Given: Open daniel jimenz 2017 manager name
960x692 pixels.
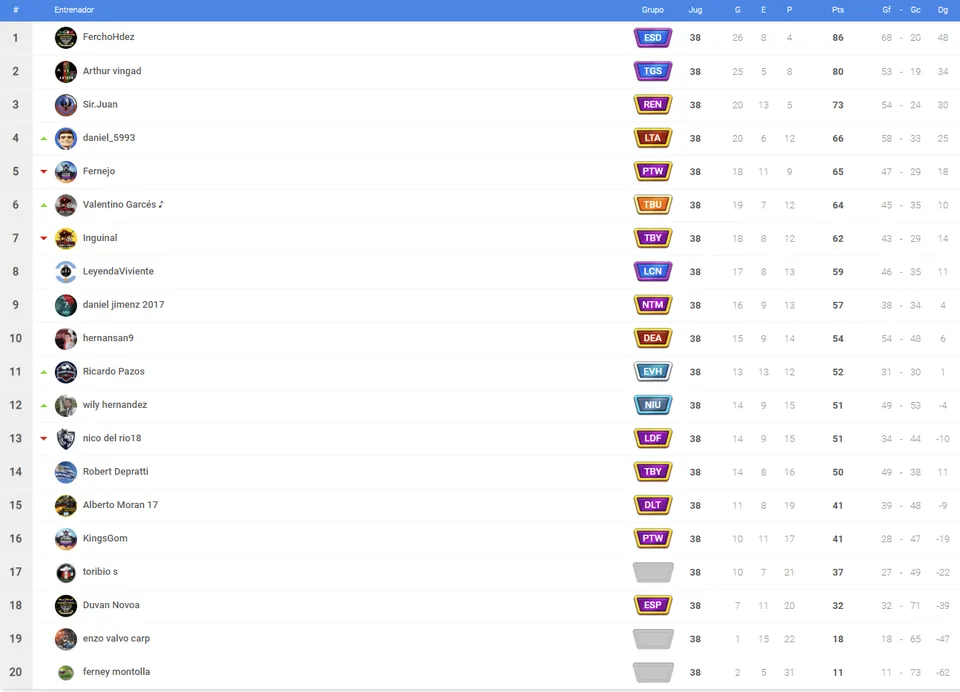Looking at the screenshot, I should click(123, 304).
